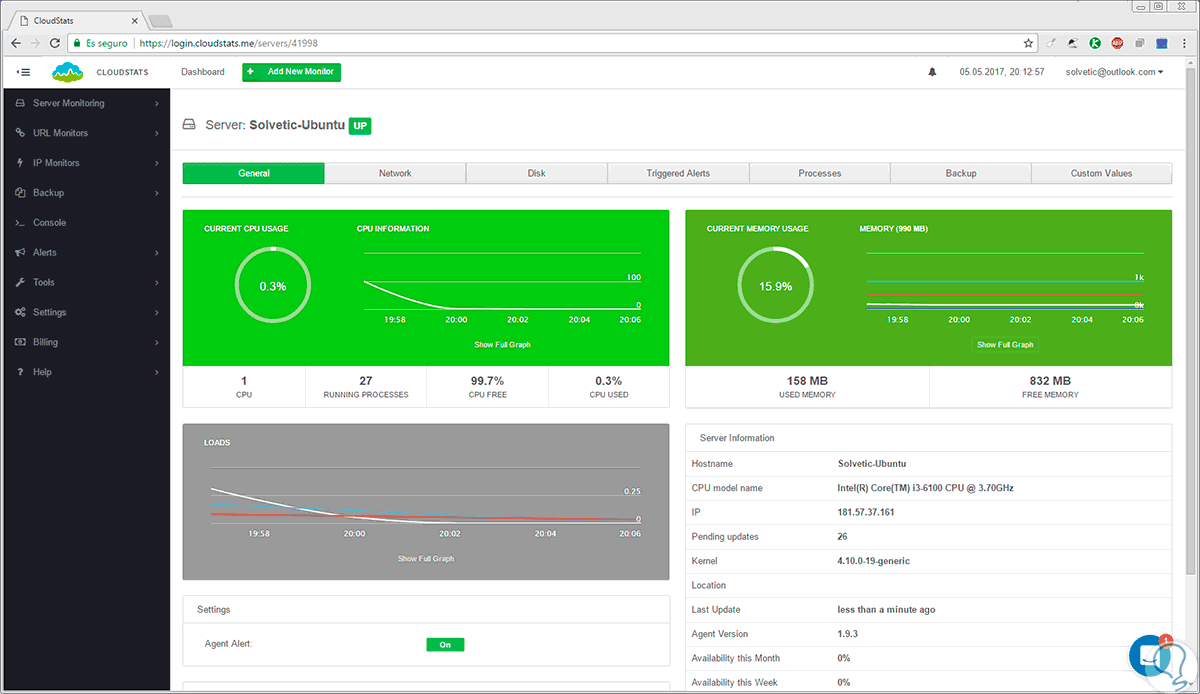
Task: Expand IP Monitors submenu chevron
Action: click(157, 163)
